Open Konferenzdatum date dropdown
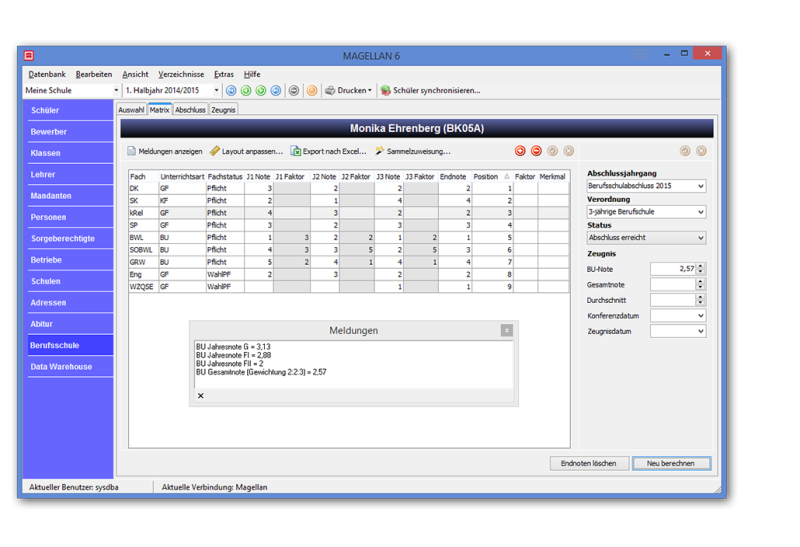This screenshot has height=547, width=800. click(x=701, y=316)
